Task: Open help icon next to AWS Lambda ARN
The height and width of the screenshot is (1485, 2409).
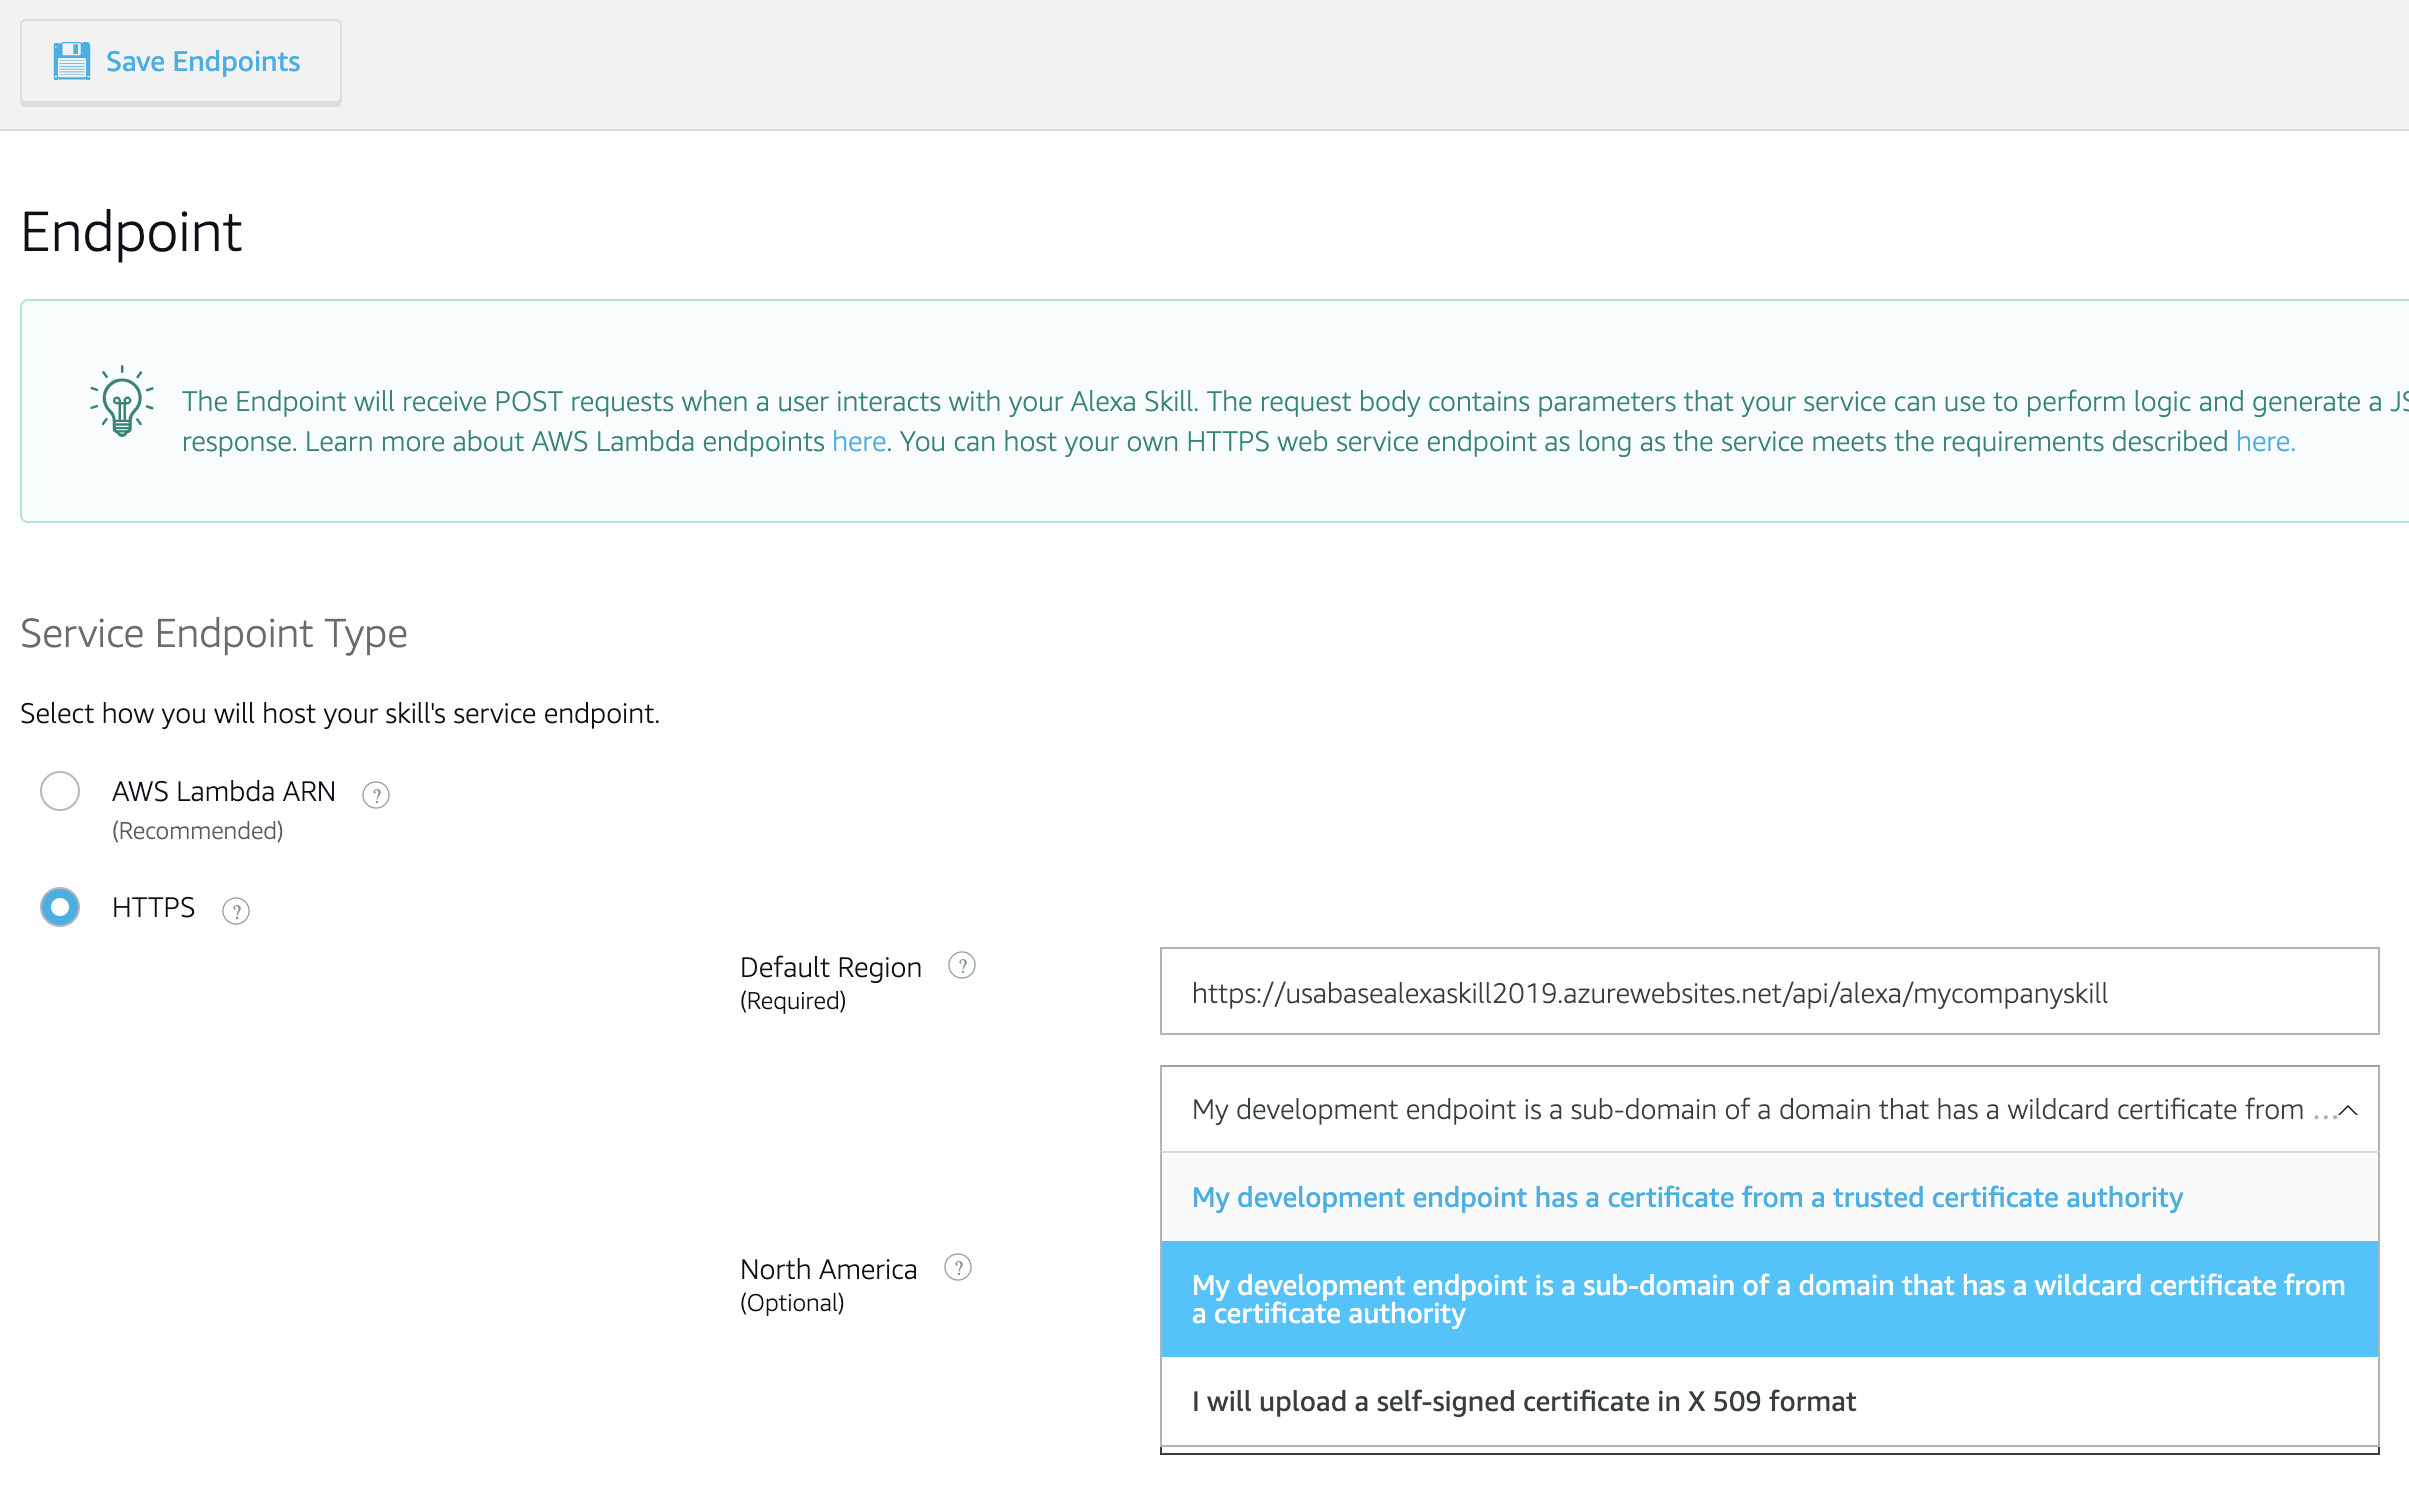Action: (376, 795)
